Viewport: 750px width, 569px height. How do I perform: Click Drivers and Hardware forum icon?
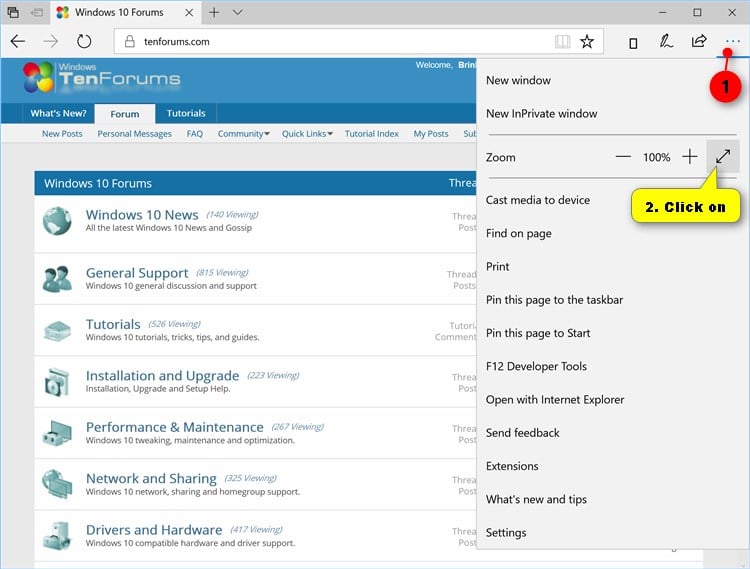tap(57, 536)
